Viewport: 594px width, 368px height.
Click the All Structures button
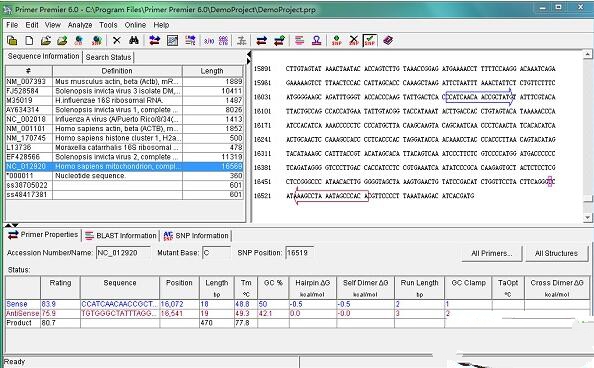click(x=556, y=254)
